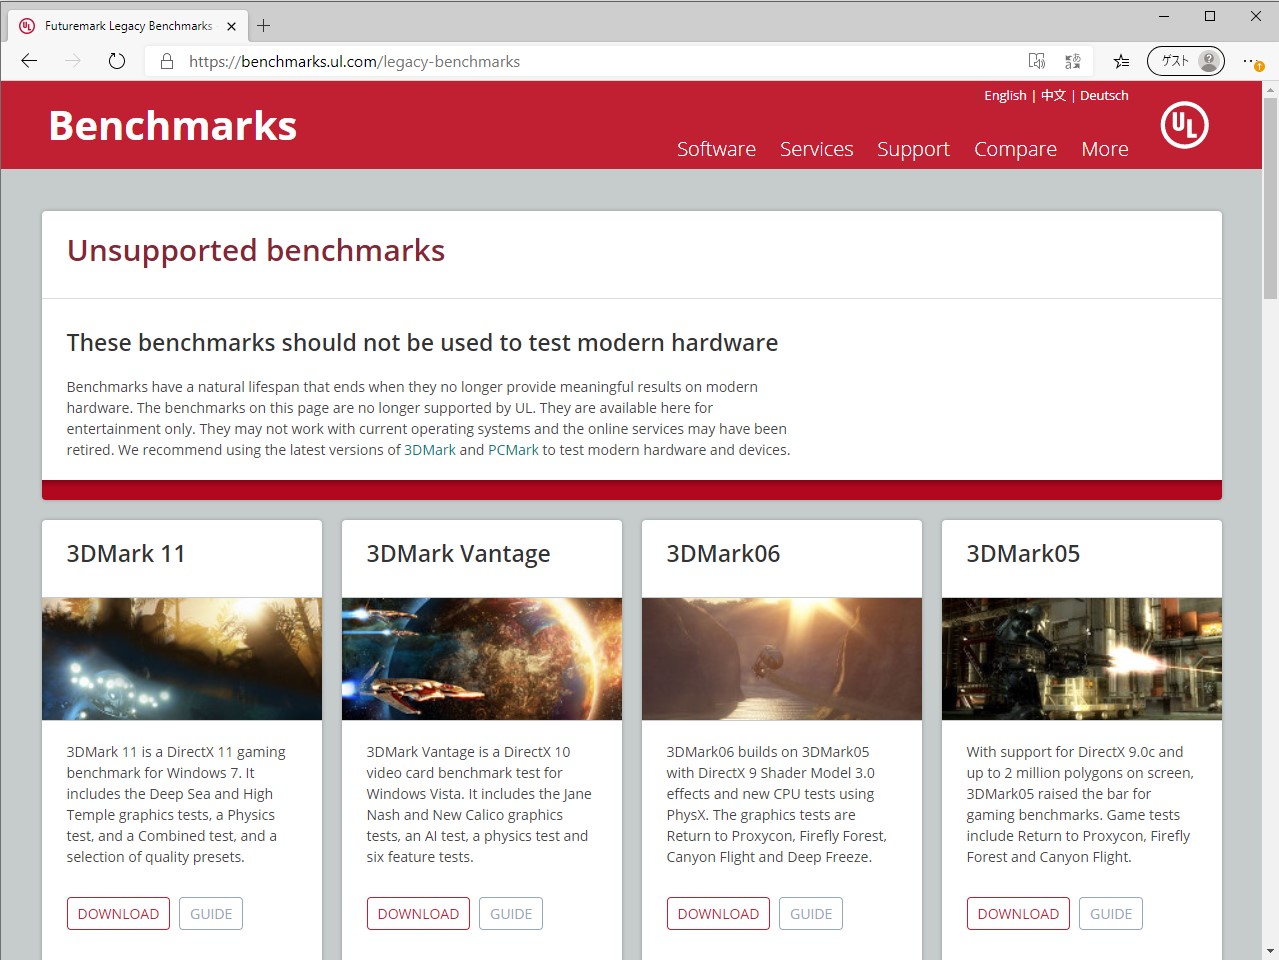1279x960 pixels.
Task: Open the guest profile button
Action: pos(1186,61)
